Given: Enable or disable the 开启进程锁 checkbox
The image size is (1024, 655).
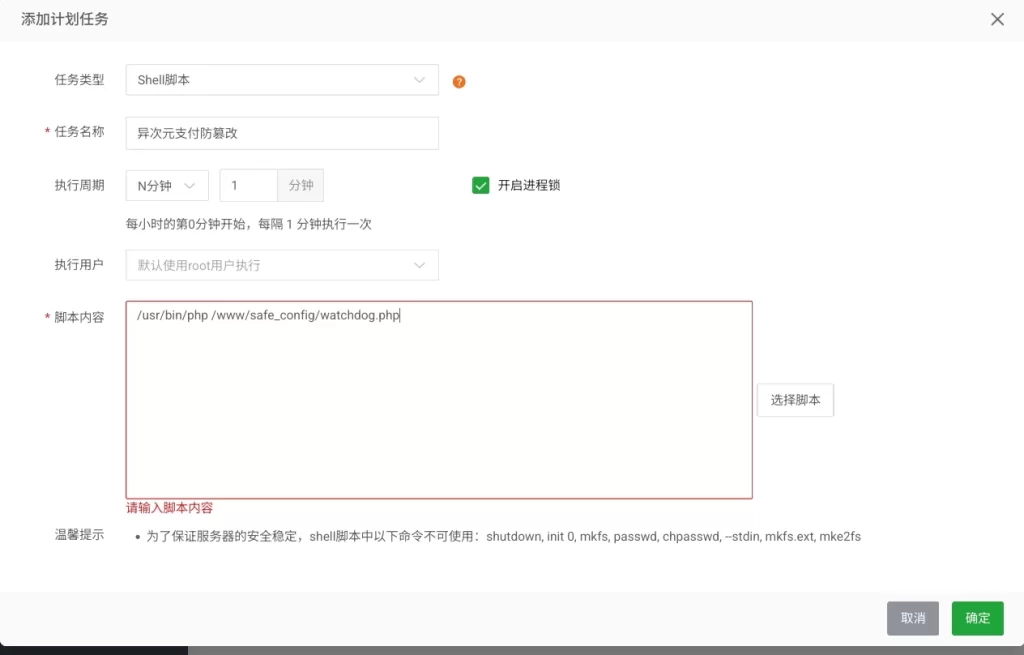Looking at the screenshot, I should 481,185.
